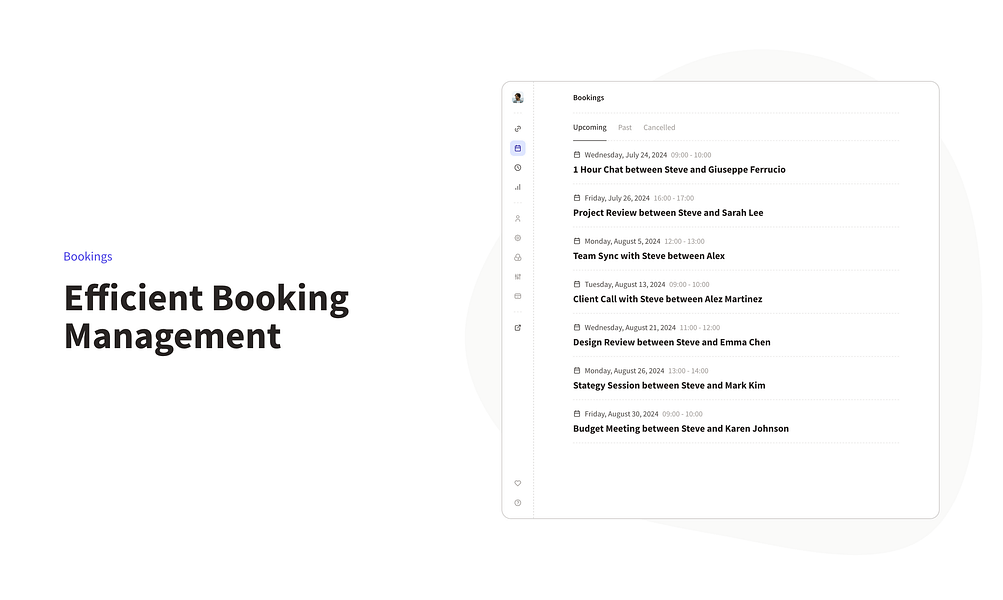Open the gear settings icon
This screenshot has width=1003, height=600.
[517, 238]
